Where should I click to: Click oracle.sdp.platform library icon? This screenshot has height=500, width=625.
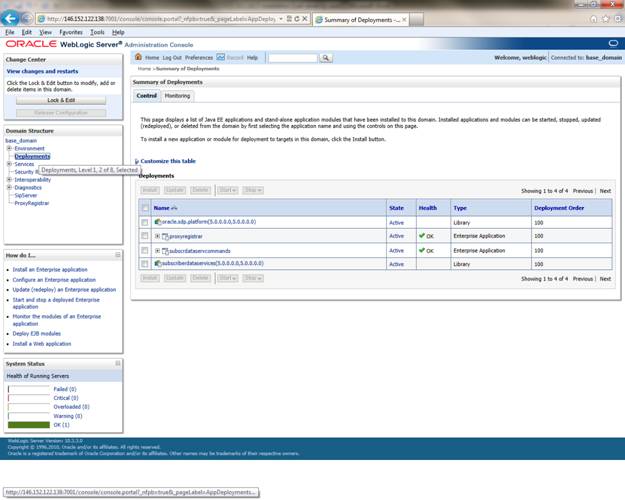(x=158, y=221)
